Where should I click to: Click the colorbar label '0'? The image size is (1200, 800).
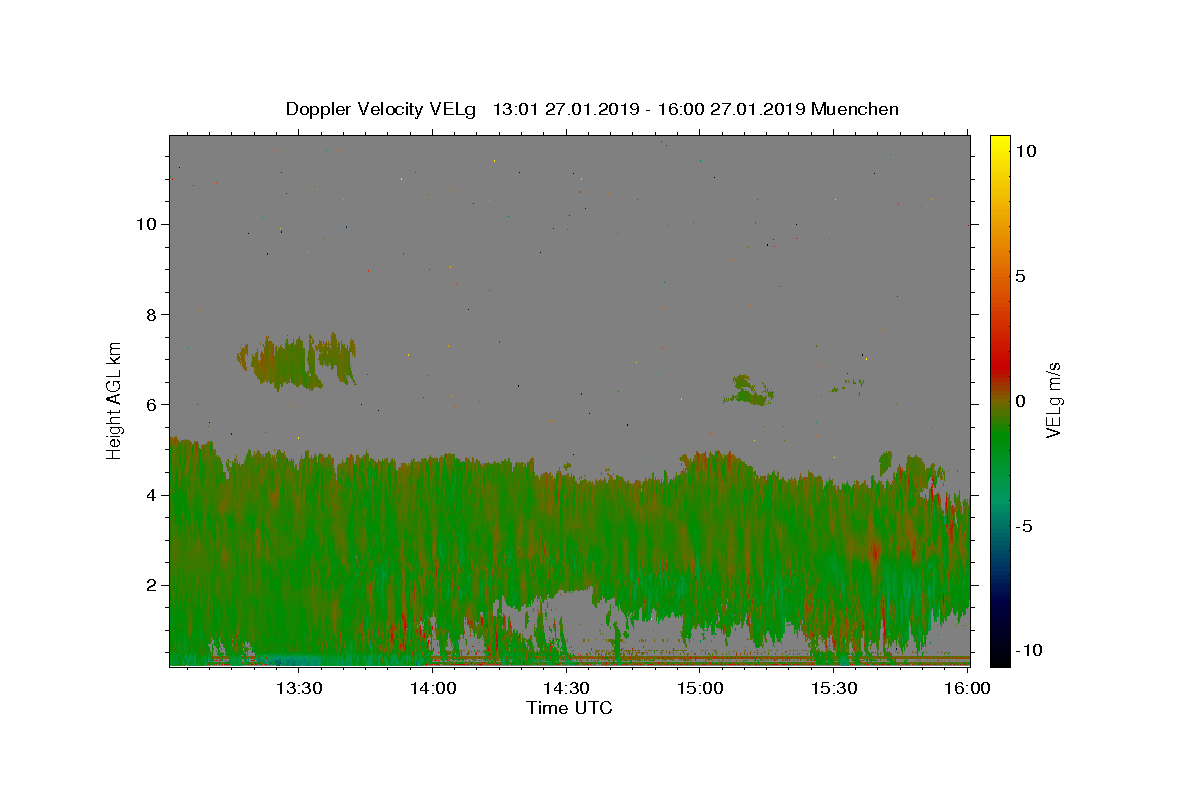point(1020,401)
